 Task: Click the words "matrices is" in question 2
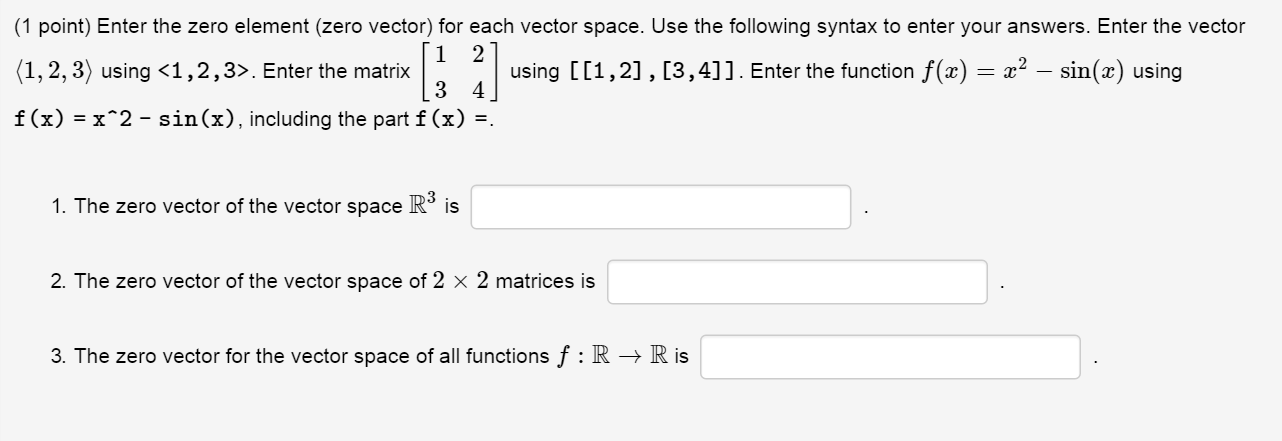coord(545,282)
